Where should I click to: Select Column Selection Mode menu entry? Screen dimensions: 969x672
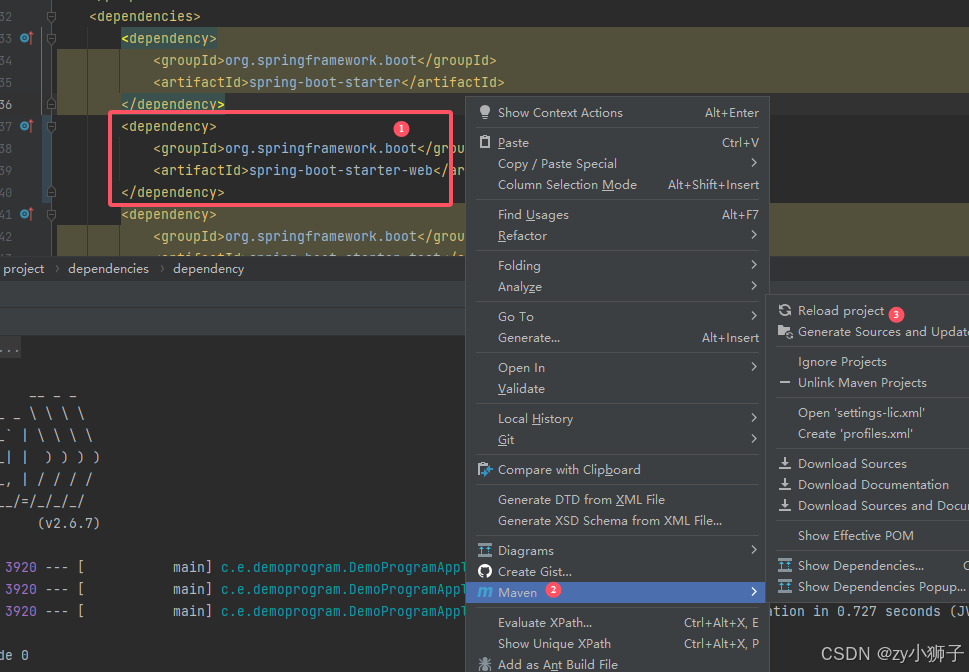click(x=617, y=184)
